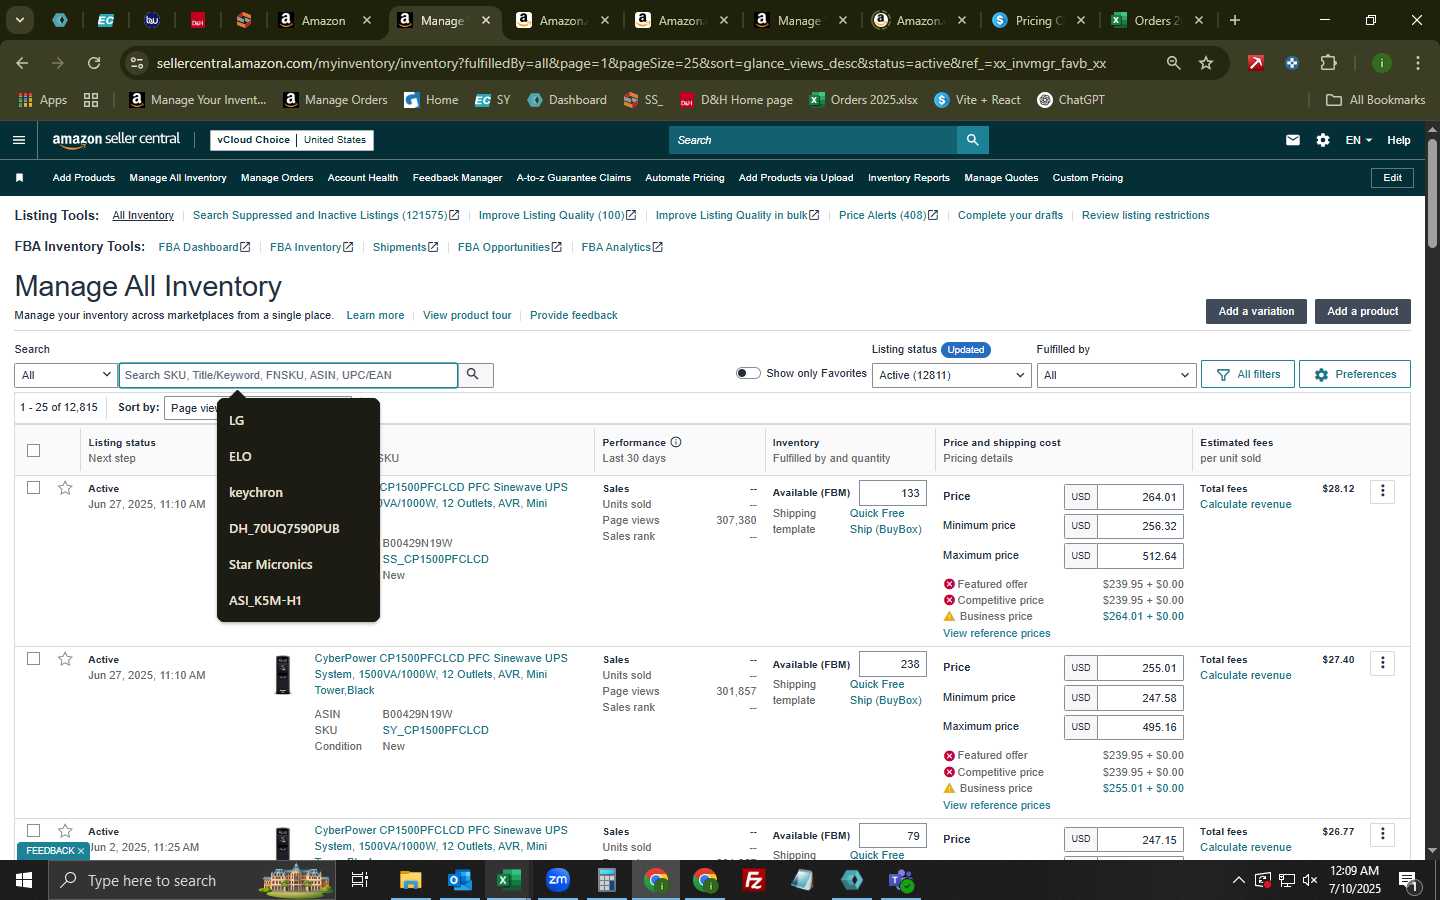Click the SY_CP1500PFCLCD product thumbnail

283,675
